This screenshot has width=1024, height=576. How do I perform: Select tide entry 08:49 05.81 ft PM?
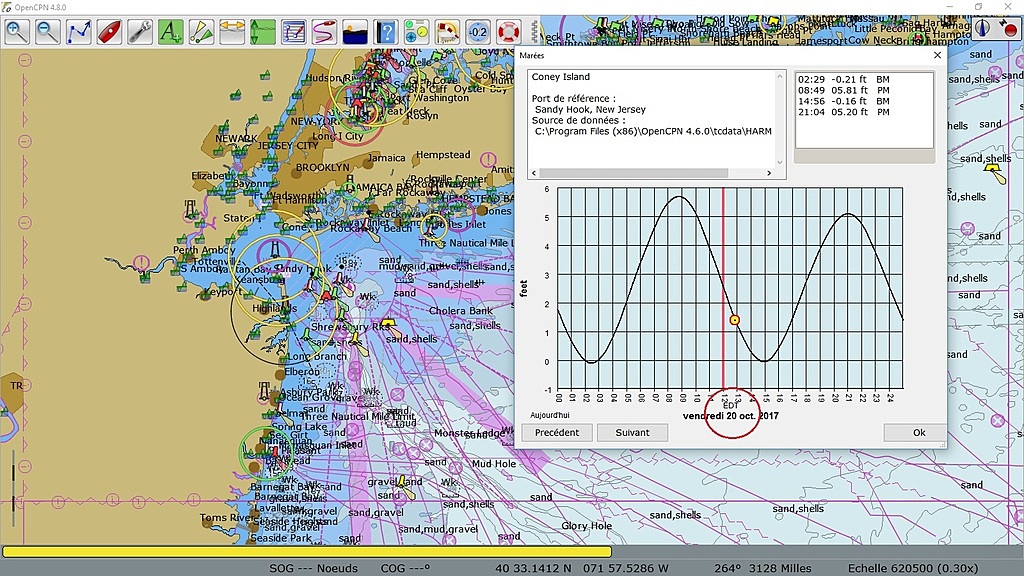click(844, 90)
